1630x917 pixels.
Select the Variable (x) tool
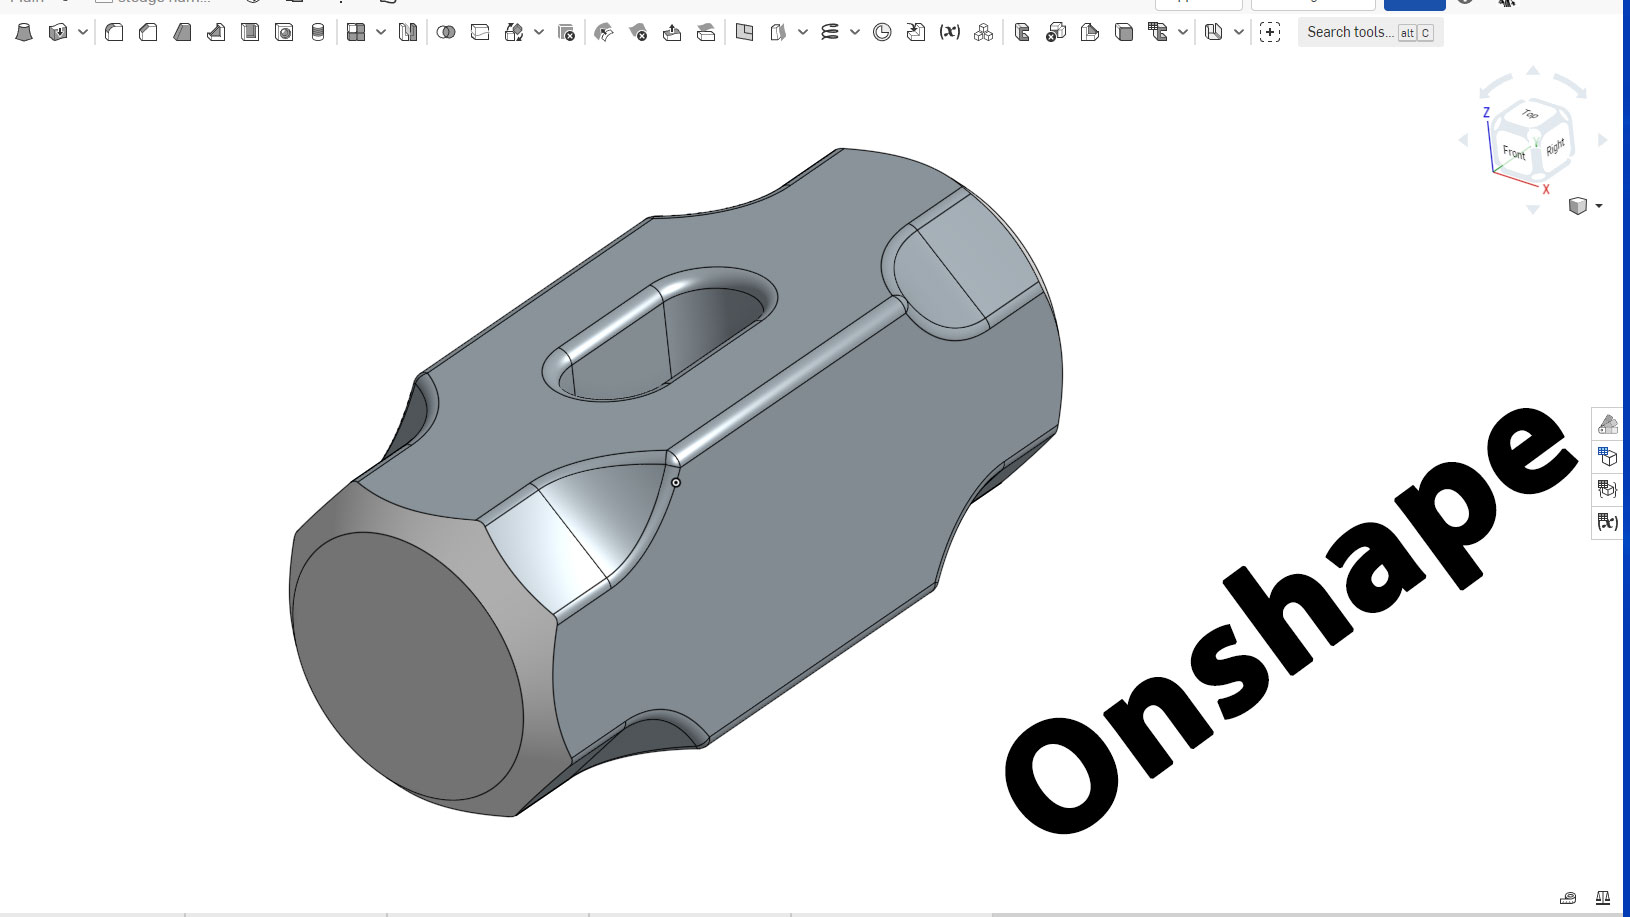950,33
